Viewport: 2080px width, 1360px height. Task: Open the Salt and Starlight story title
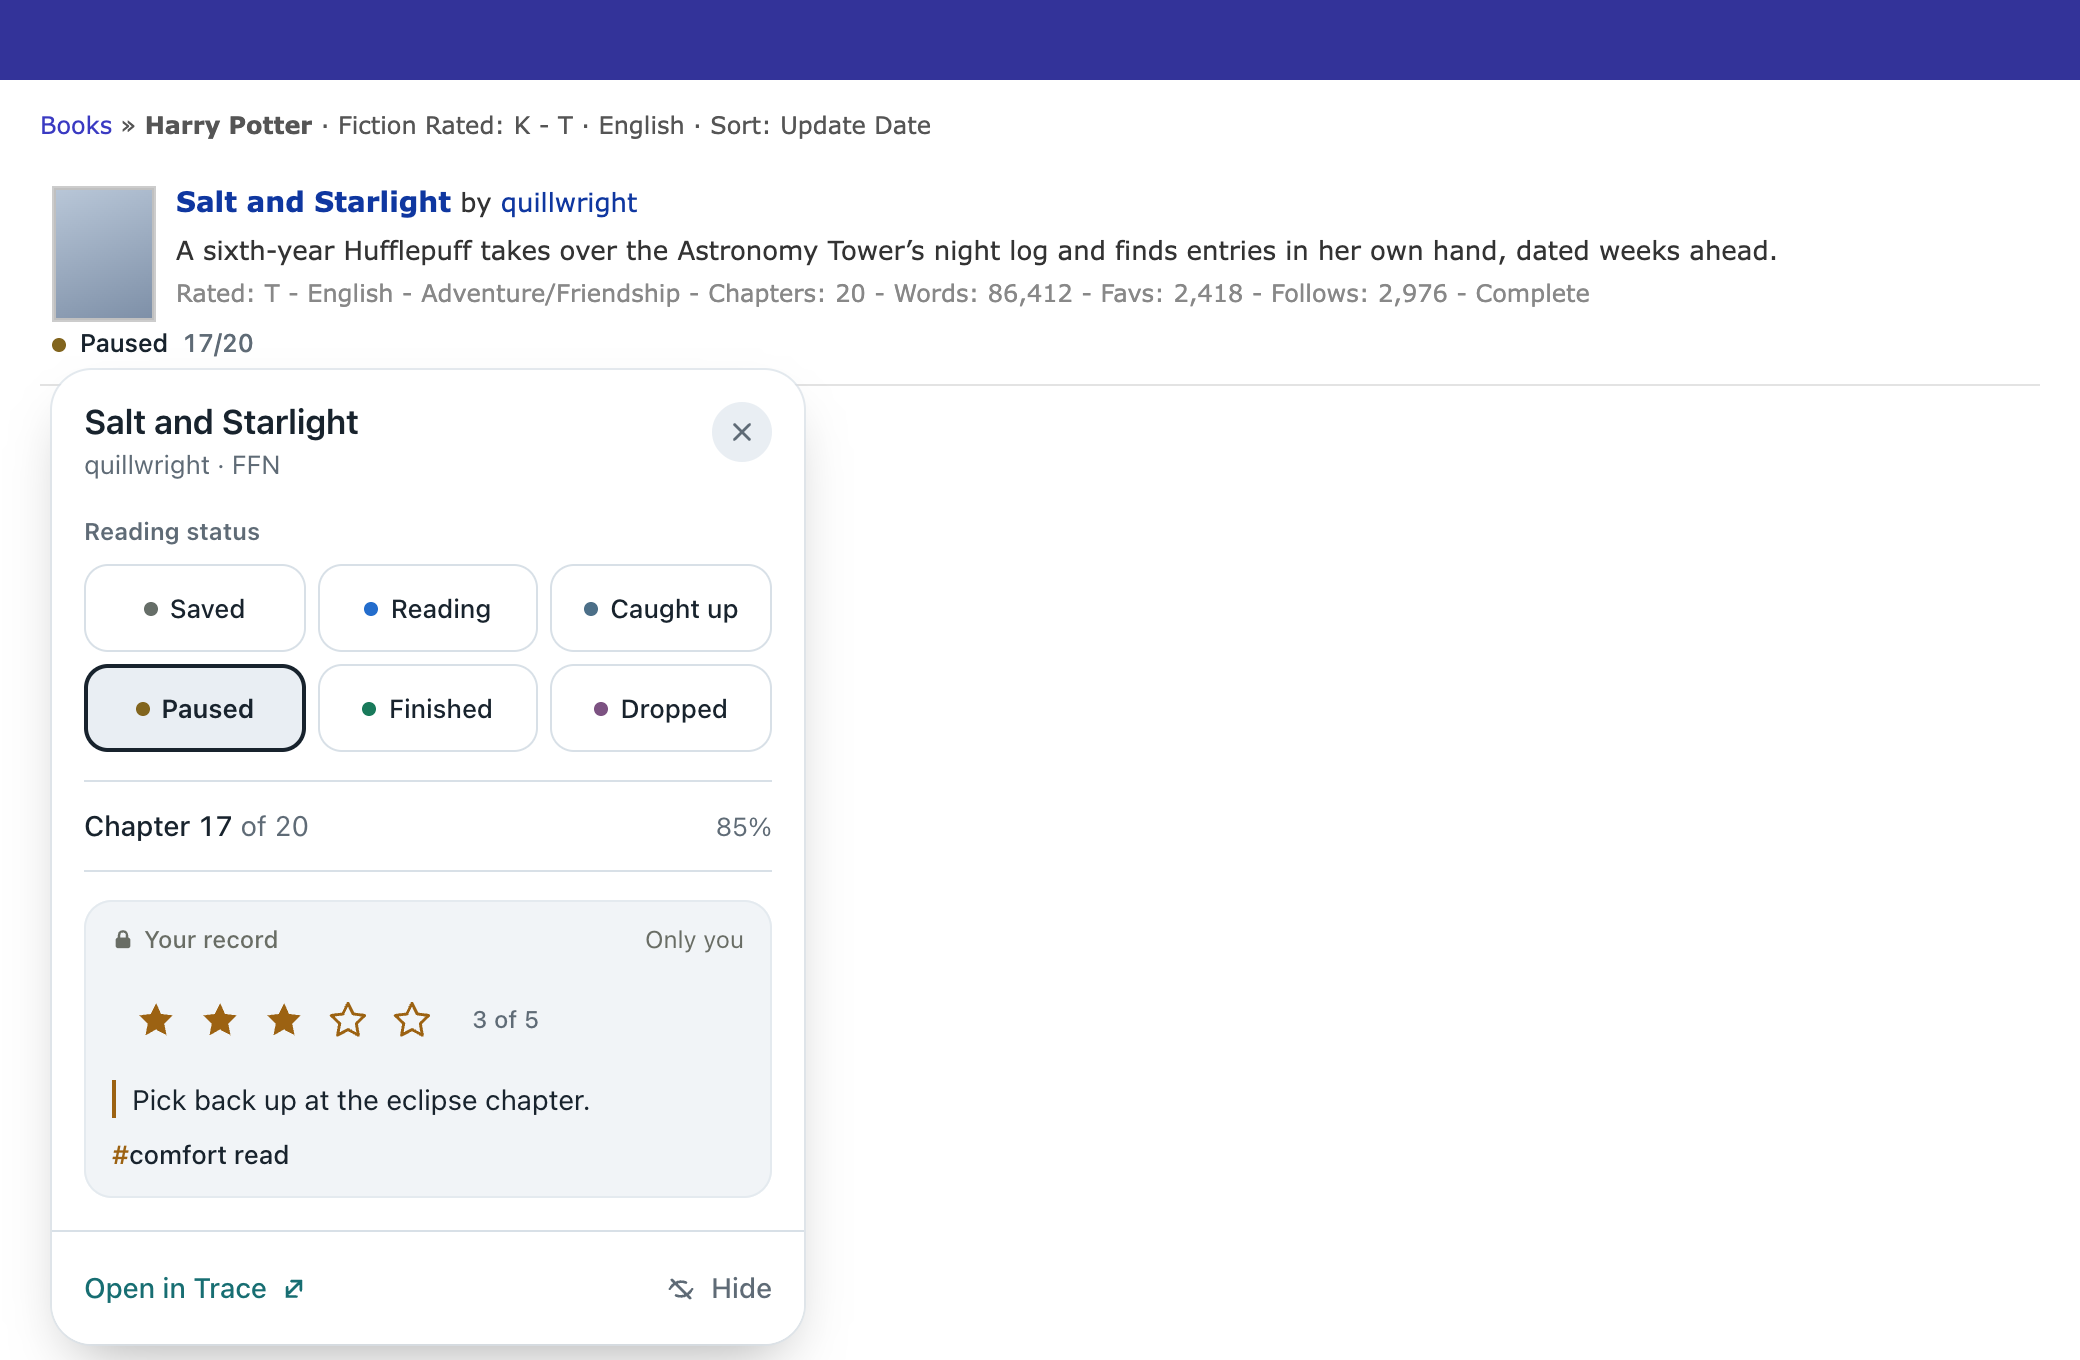313,202
